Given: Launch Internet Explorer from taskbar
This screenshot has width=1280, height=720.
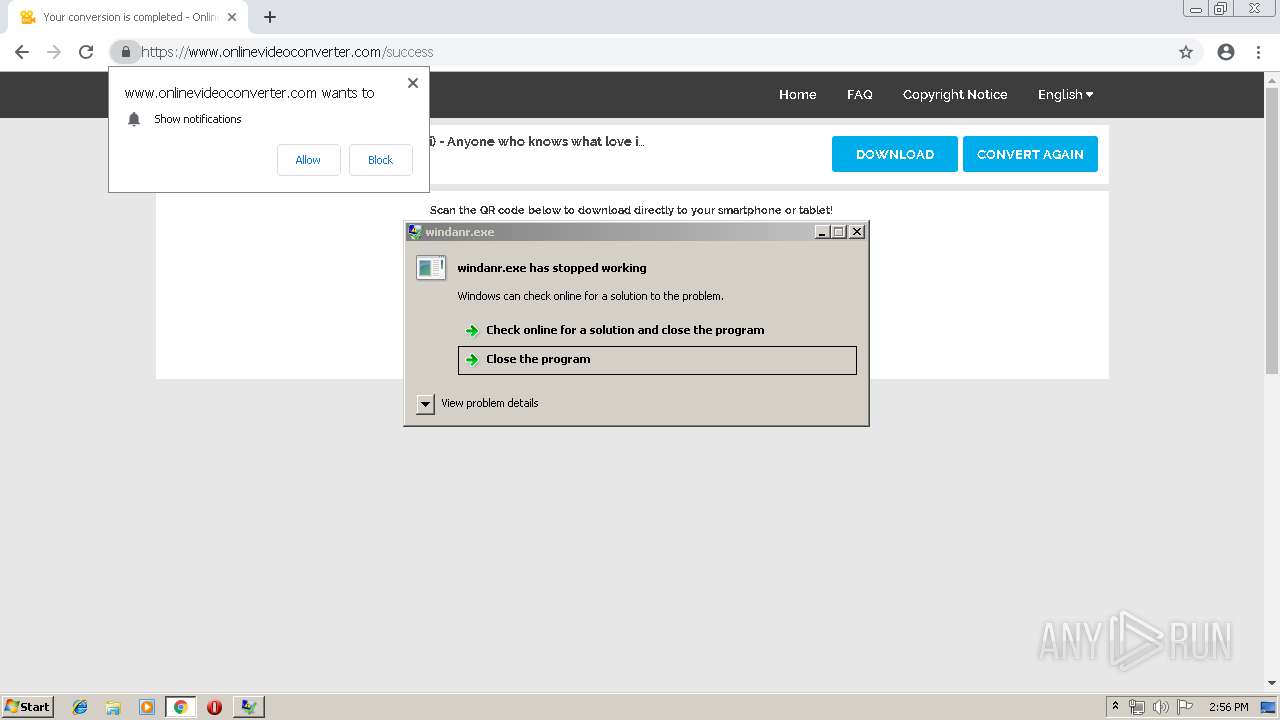Looking at the screenshot, I should coord(80,707).
